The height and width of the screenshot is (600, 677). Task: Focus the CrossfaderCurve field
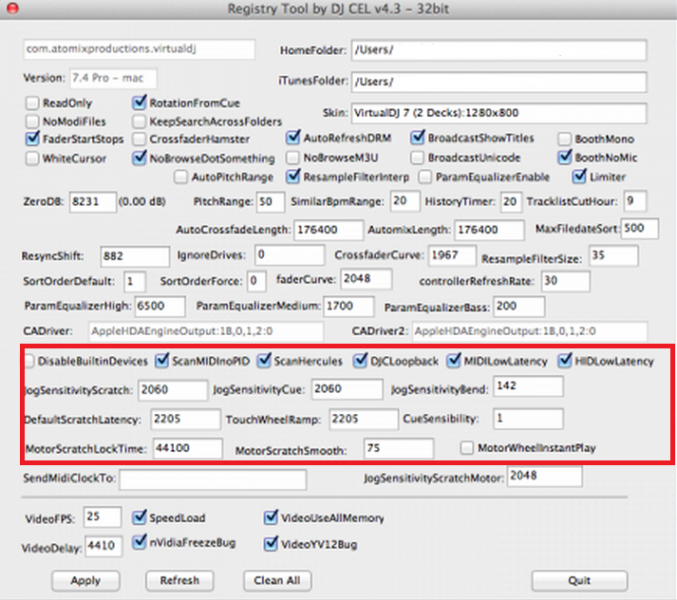point(452,255)
